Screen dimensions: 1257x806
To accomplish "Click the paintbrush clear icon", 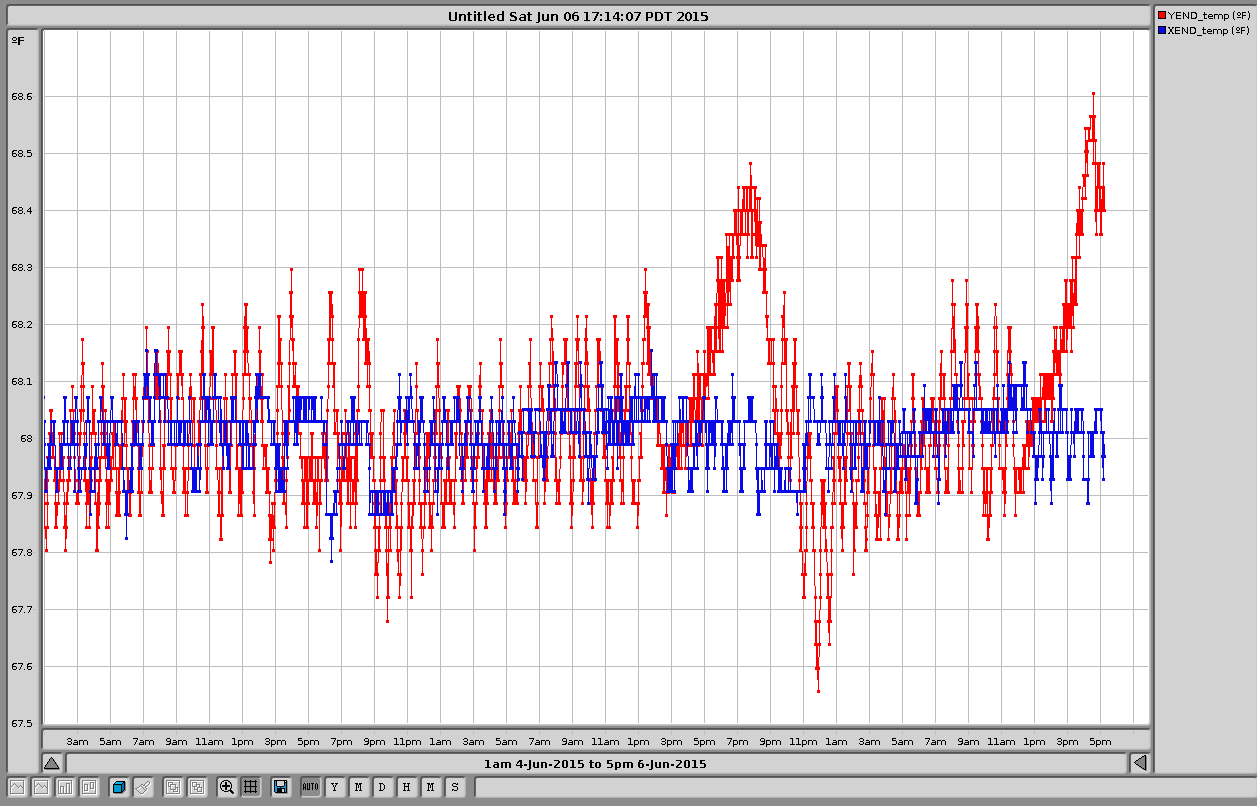I will tap(143, 787).
